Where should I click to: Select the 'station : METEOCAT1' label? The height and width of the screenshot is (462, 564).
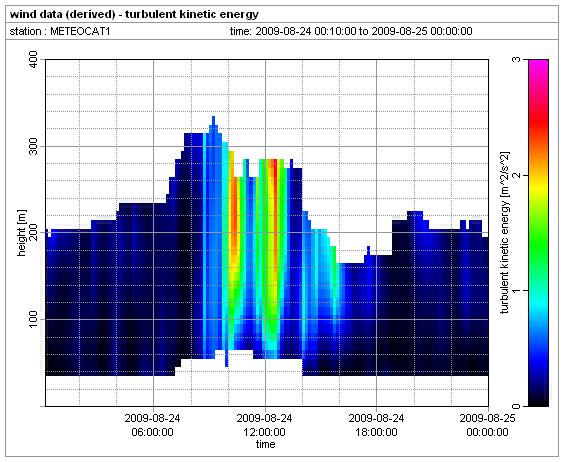click(60, 31)
